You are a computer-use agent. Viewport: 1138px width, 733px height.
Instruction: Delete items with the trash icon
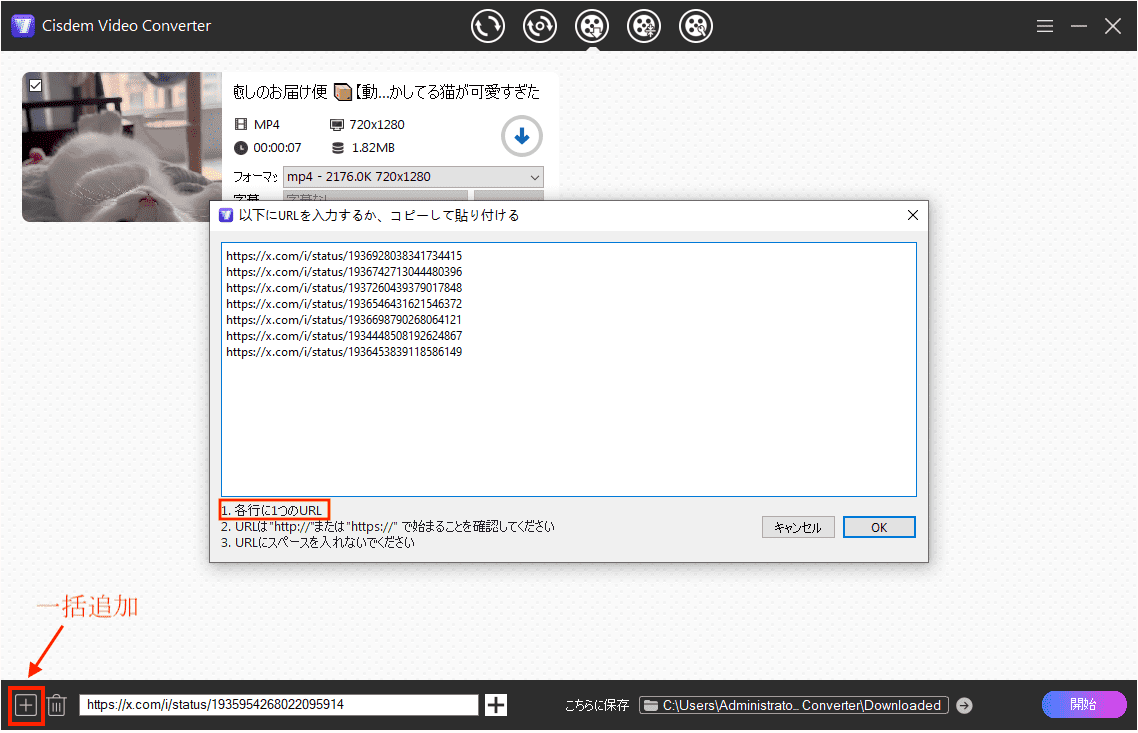[57, 705]
